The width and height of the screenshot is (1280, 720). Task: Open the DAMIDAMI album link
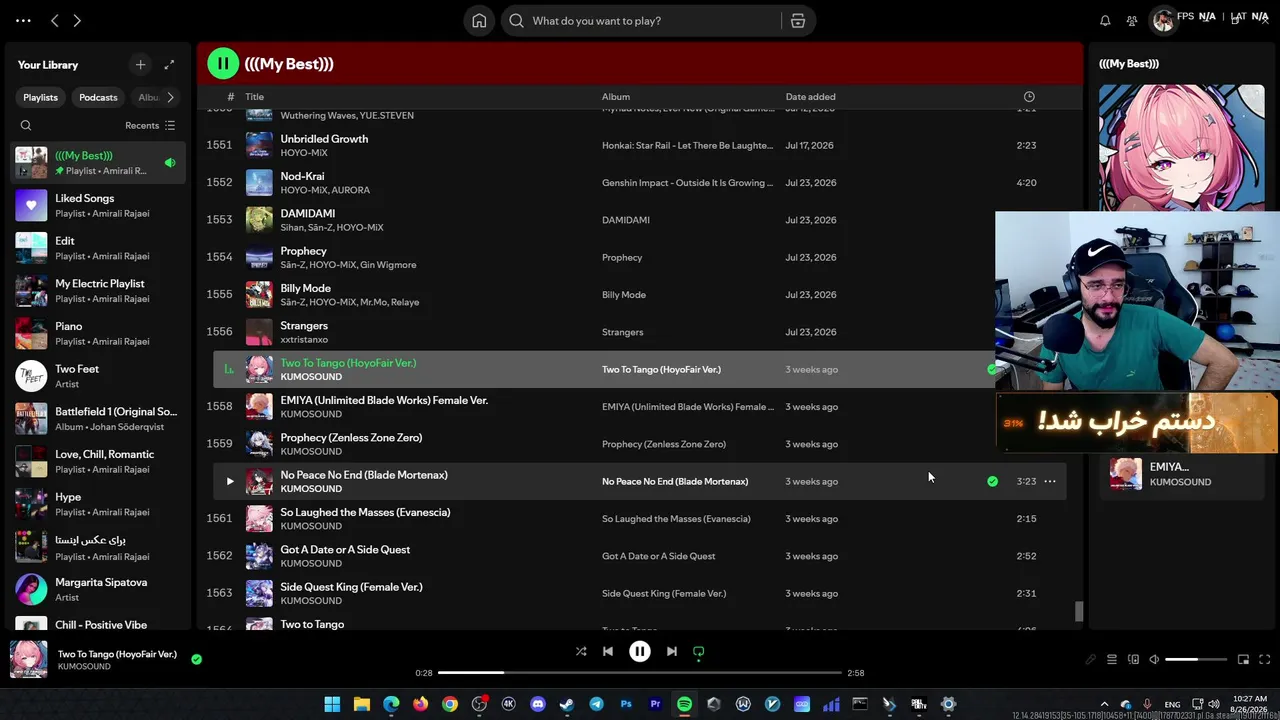pos(626,220)
